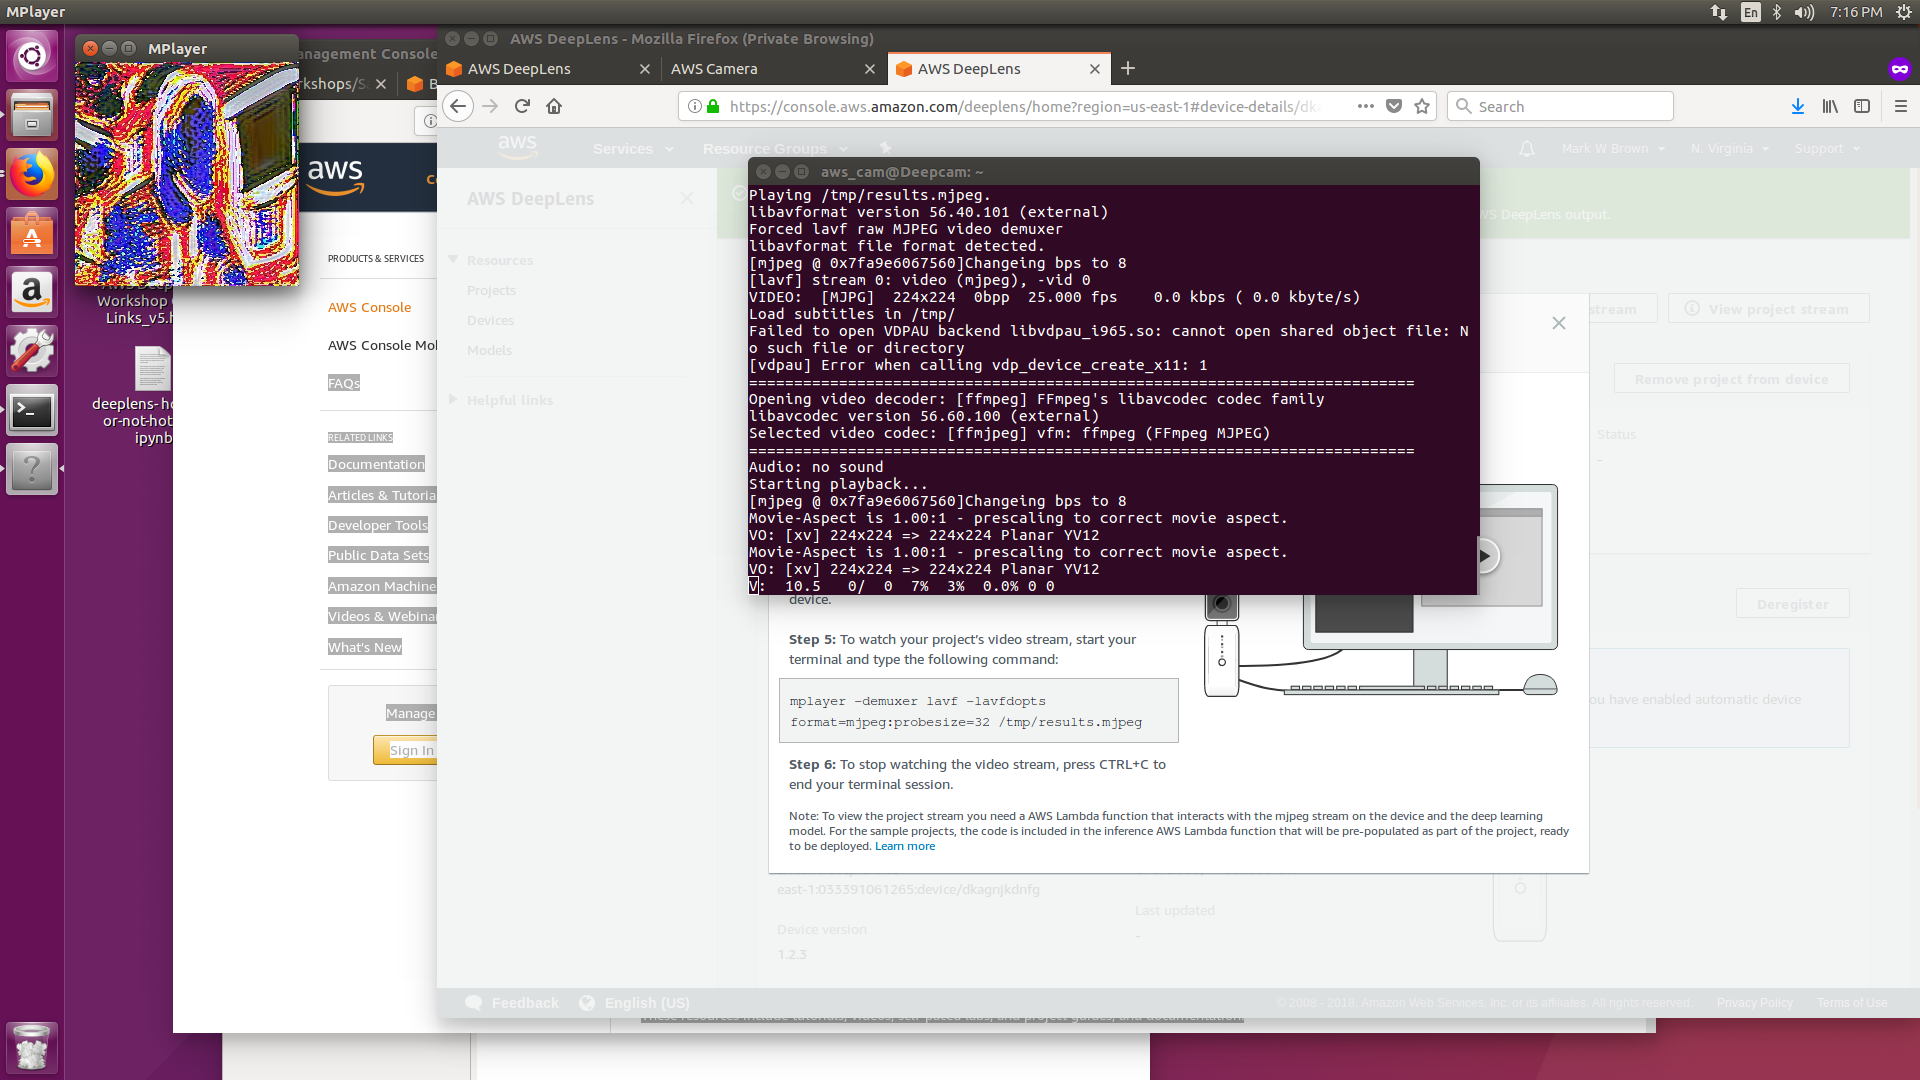
Task: Open Devices in DeepLens sidebar
Action: click(490, 320)
